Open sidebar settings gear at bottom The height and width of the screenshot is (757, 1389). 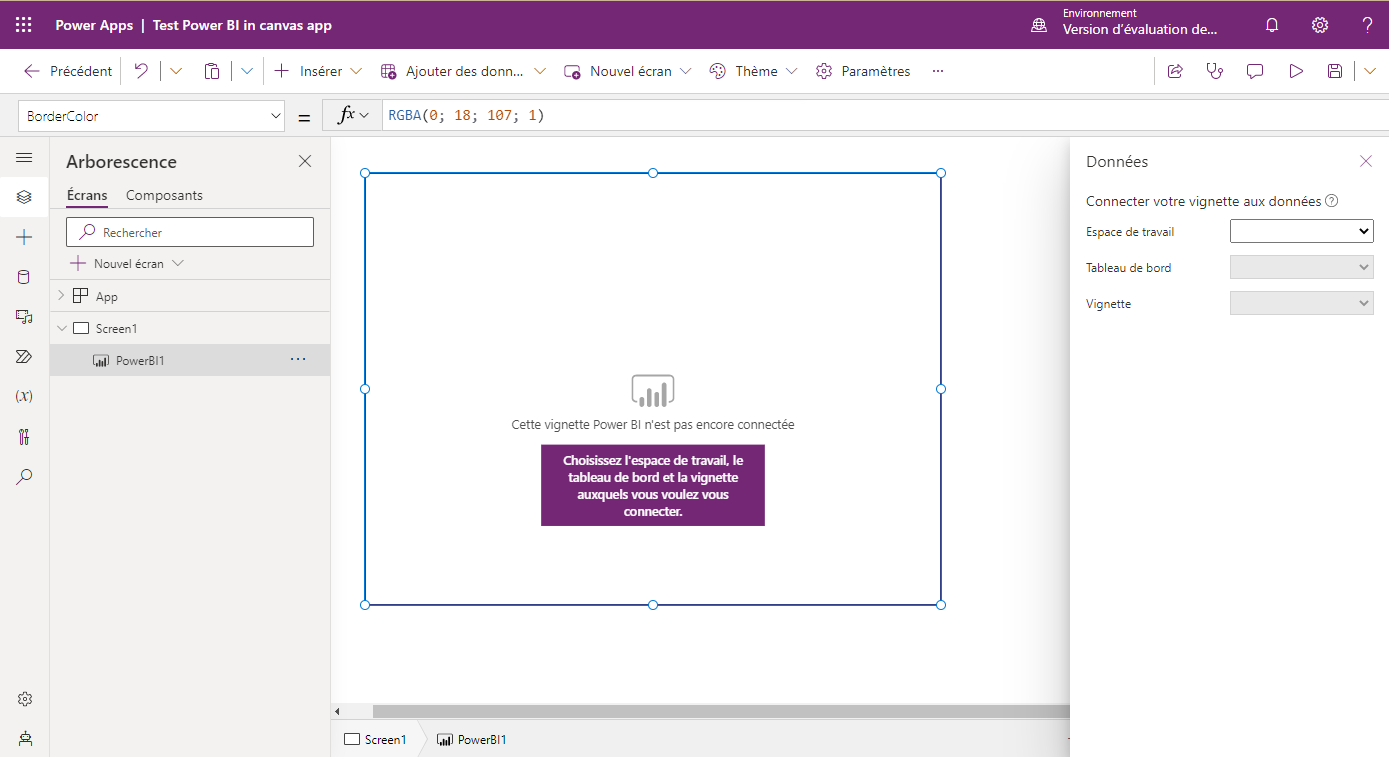25,699
